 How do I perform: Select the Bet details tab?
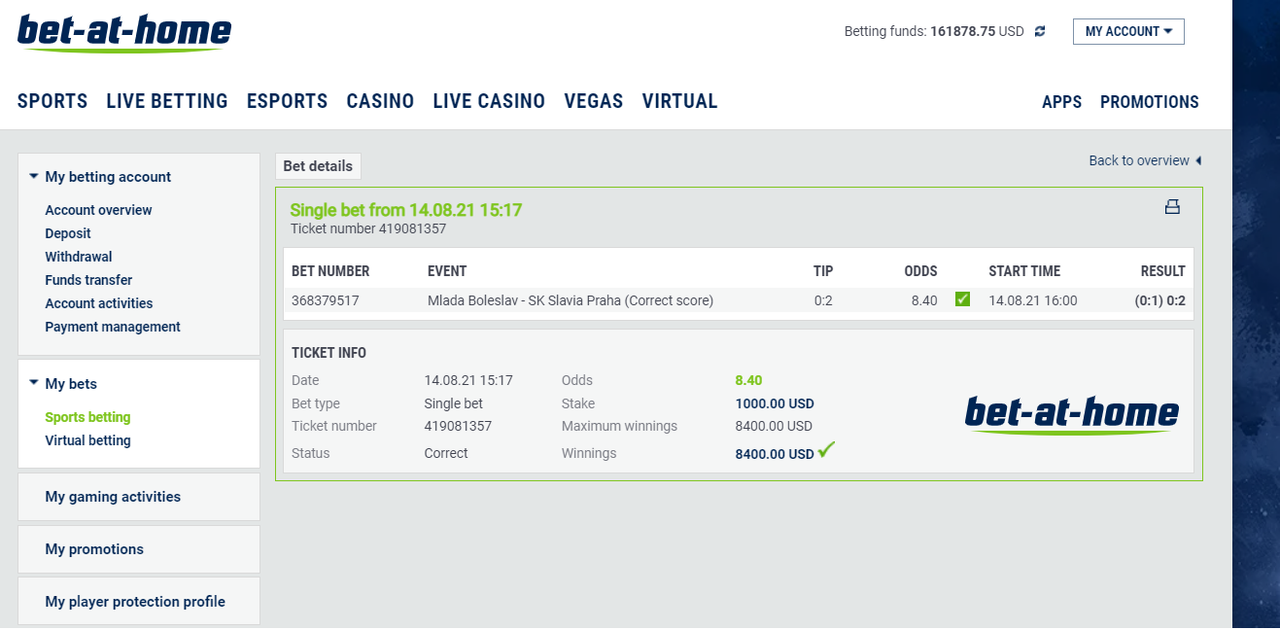(x=318, y=166)
